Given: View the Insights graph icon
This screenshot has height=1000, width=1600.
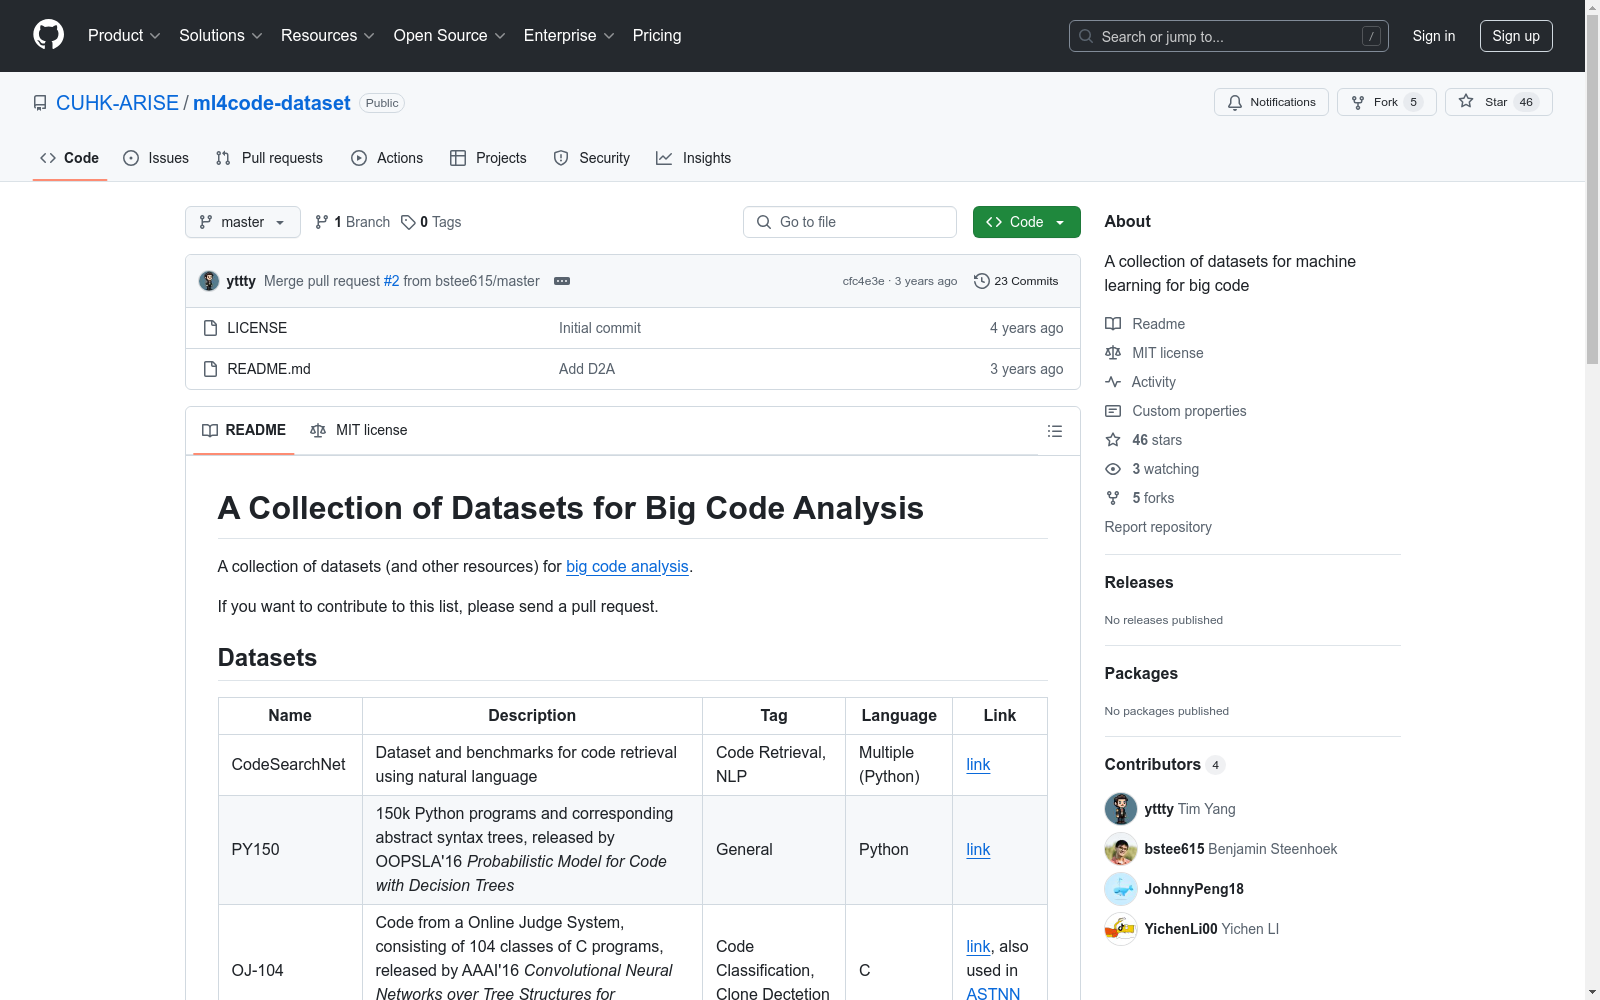Looking at the screenshot, I should (663, 158).
